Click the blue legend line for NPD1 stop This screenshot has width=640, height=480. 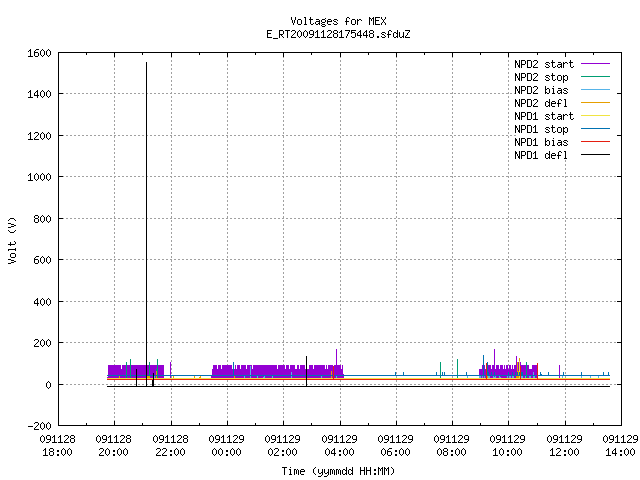596,129
